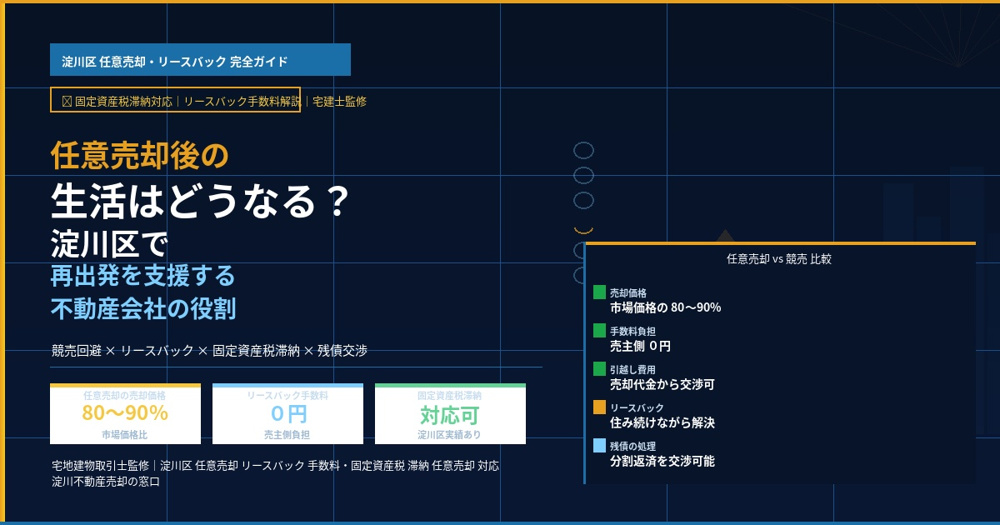Click the value 市場価格の 80〜90%
The image size is (1000, 525).
click(665, 307)
